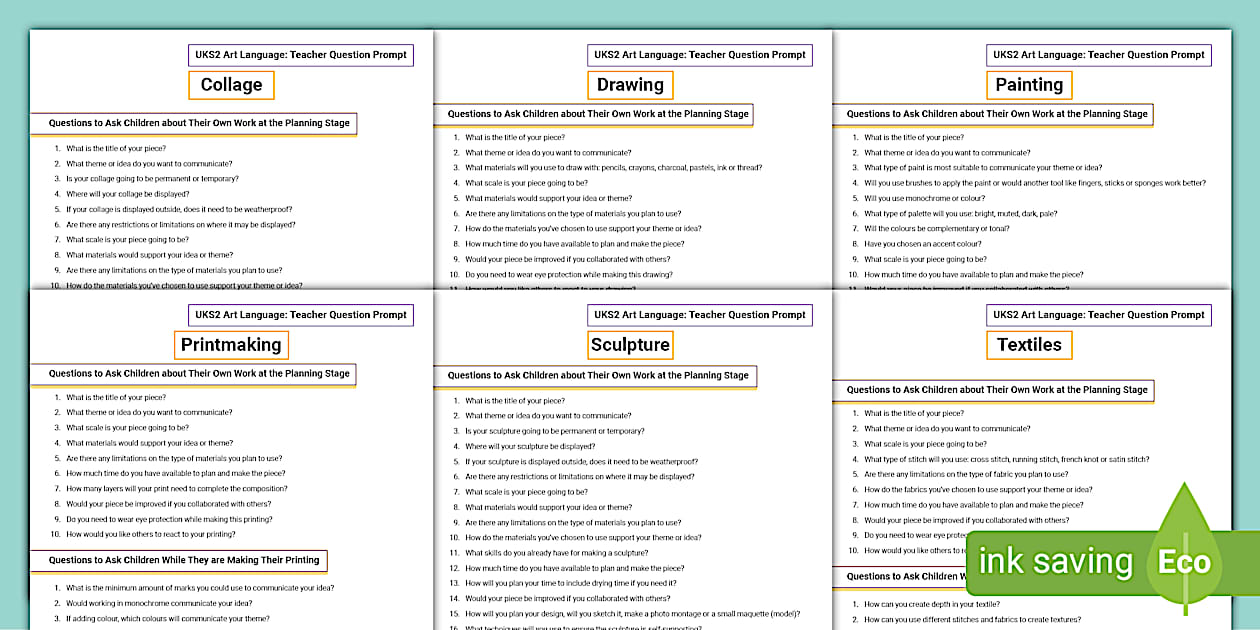Click the green Eco leaf icon

1185,560
